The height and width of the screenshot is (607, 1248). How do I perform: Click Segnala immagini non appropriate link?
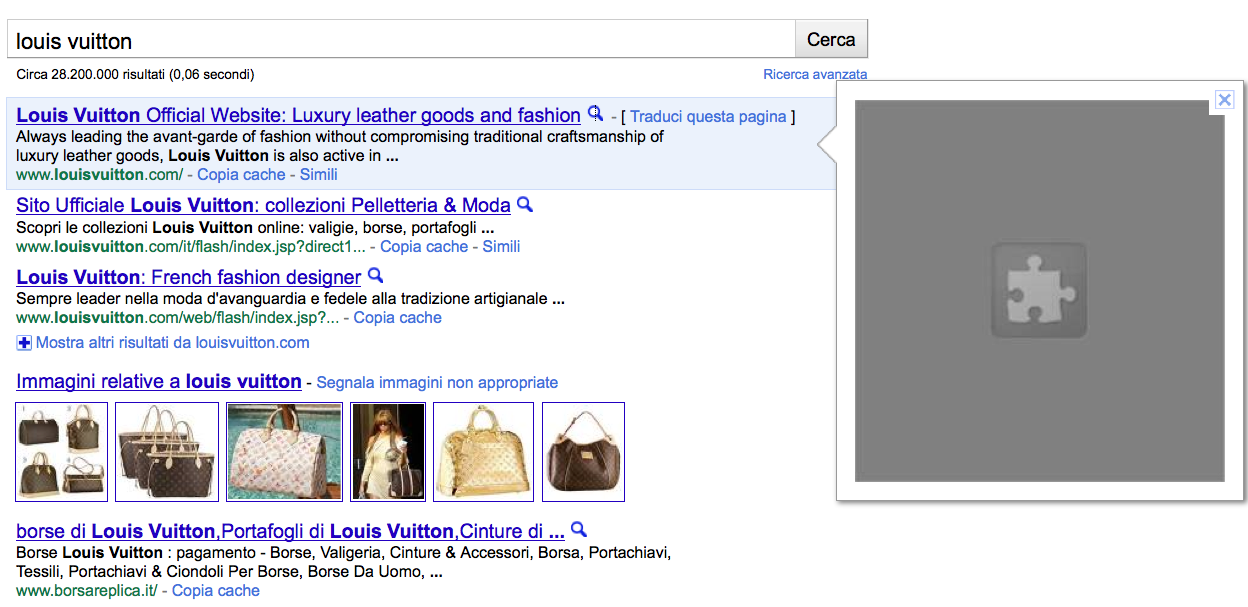(437, 383)
